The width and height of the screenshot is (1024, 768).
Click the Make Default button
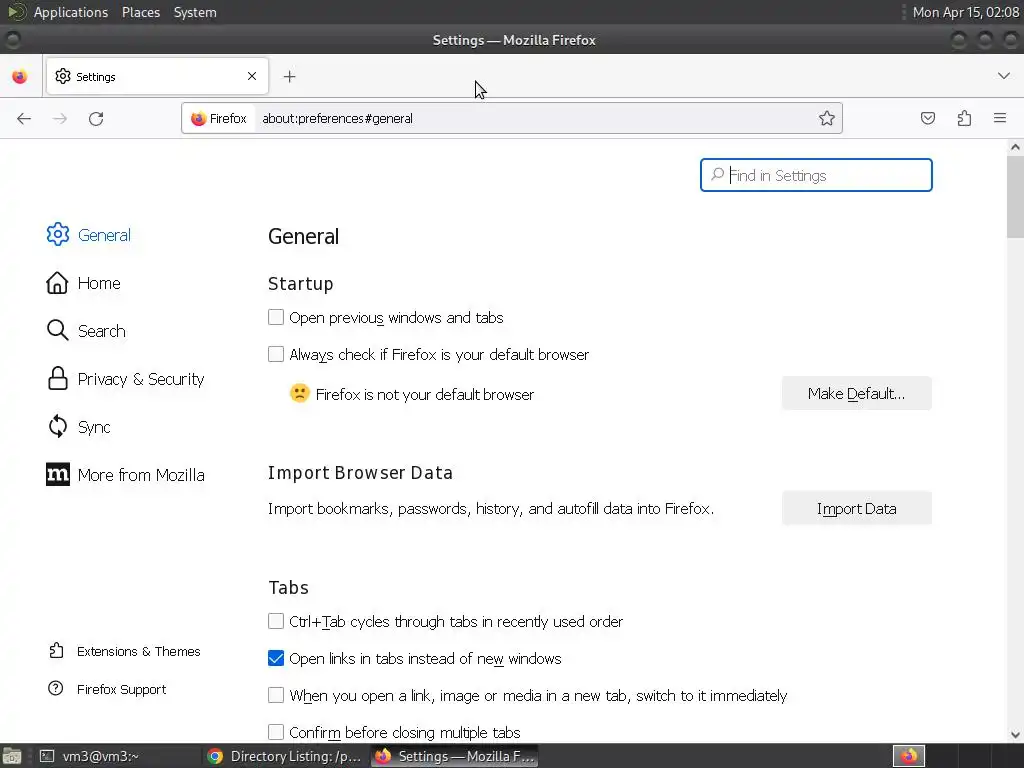[x=856, y=394]
